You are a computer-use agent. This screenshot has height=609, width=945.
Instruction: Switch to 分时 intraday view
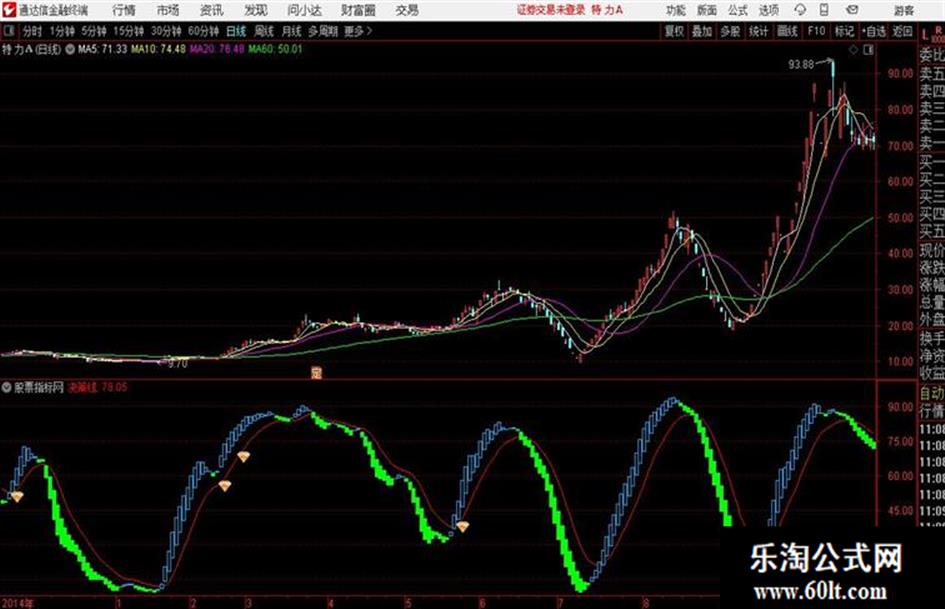[x=33, y=31]
